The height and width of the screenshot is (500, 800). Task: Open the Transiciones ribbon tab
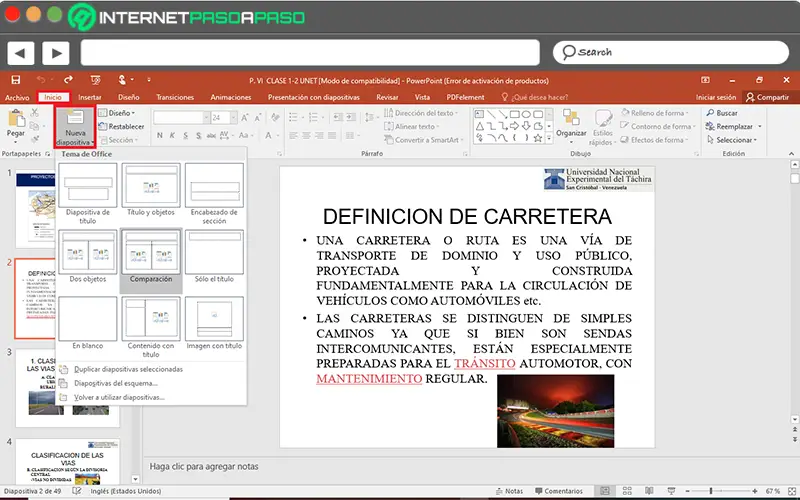point(175,97)
